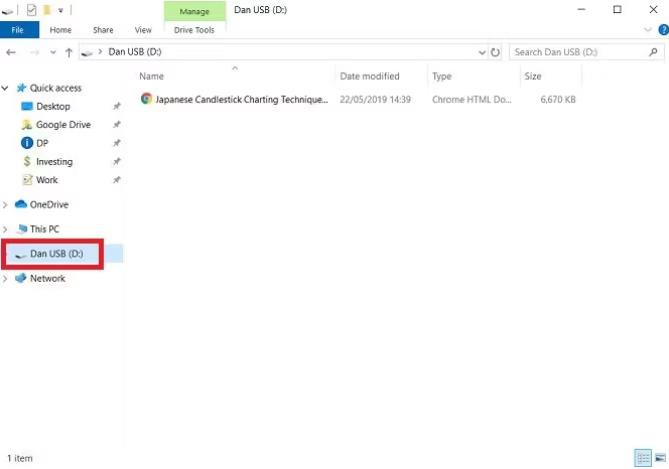
Task: Open the File menu
Action: point(18,30)
